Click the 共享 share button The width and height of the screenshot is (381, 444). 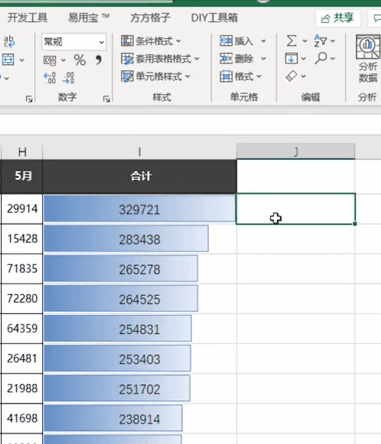338,18
